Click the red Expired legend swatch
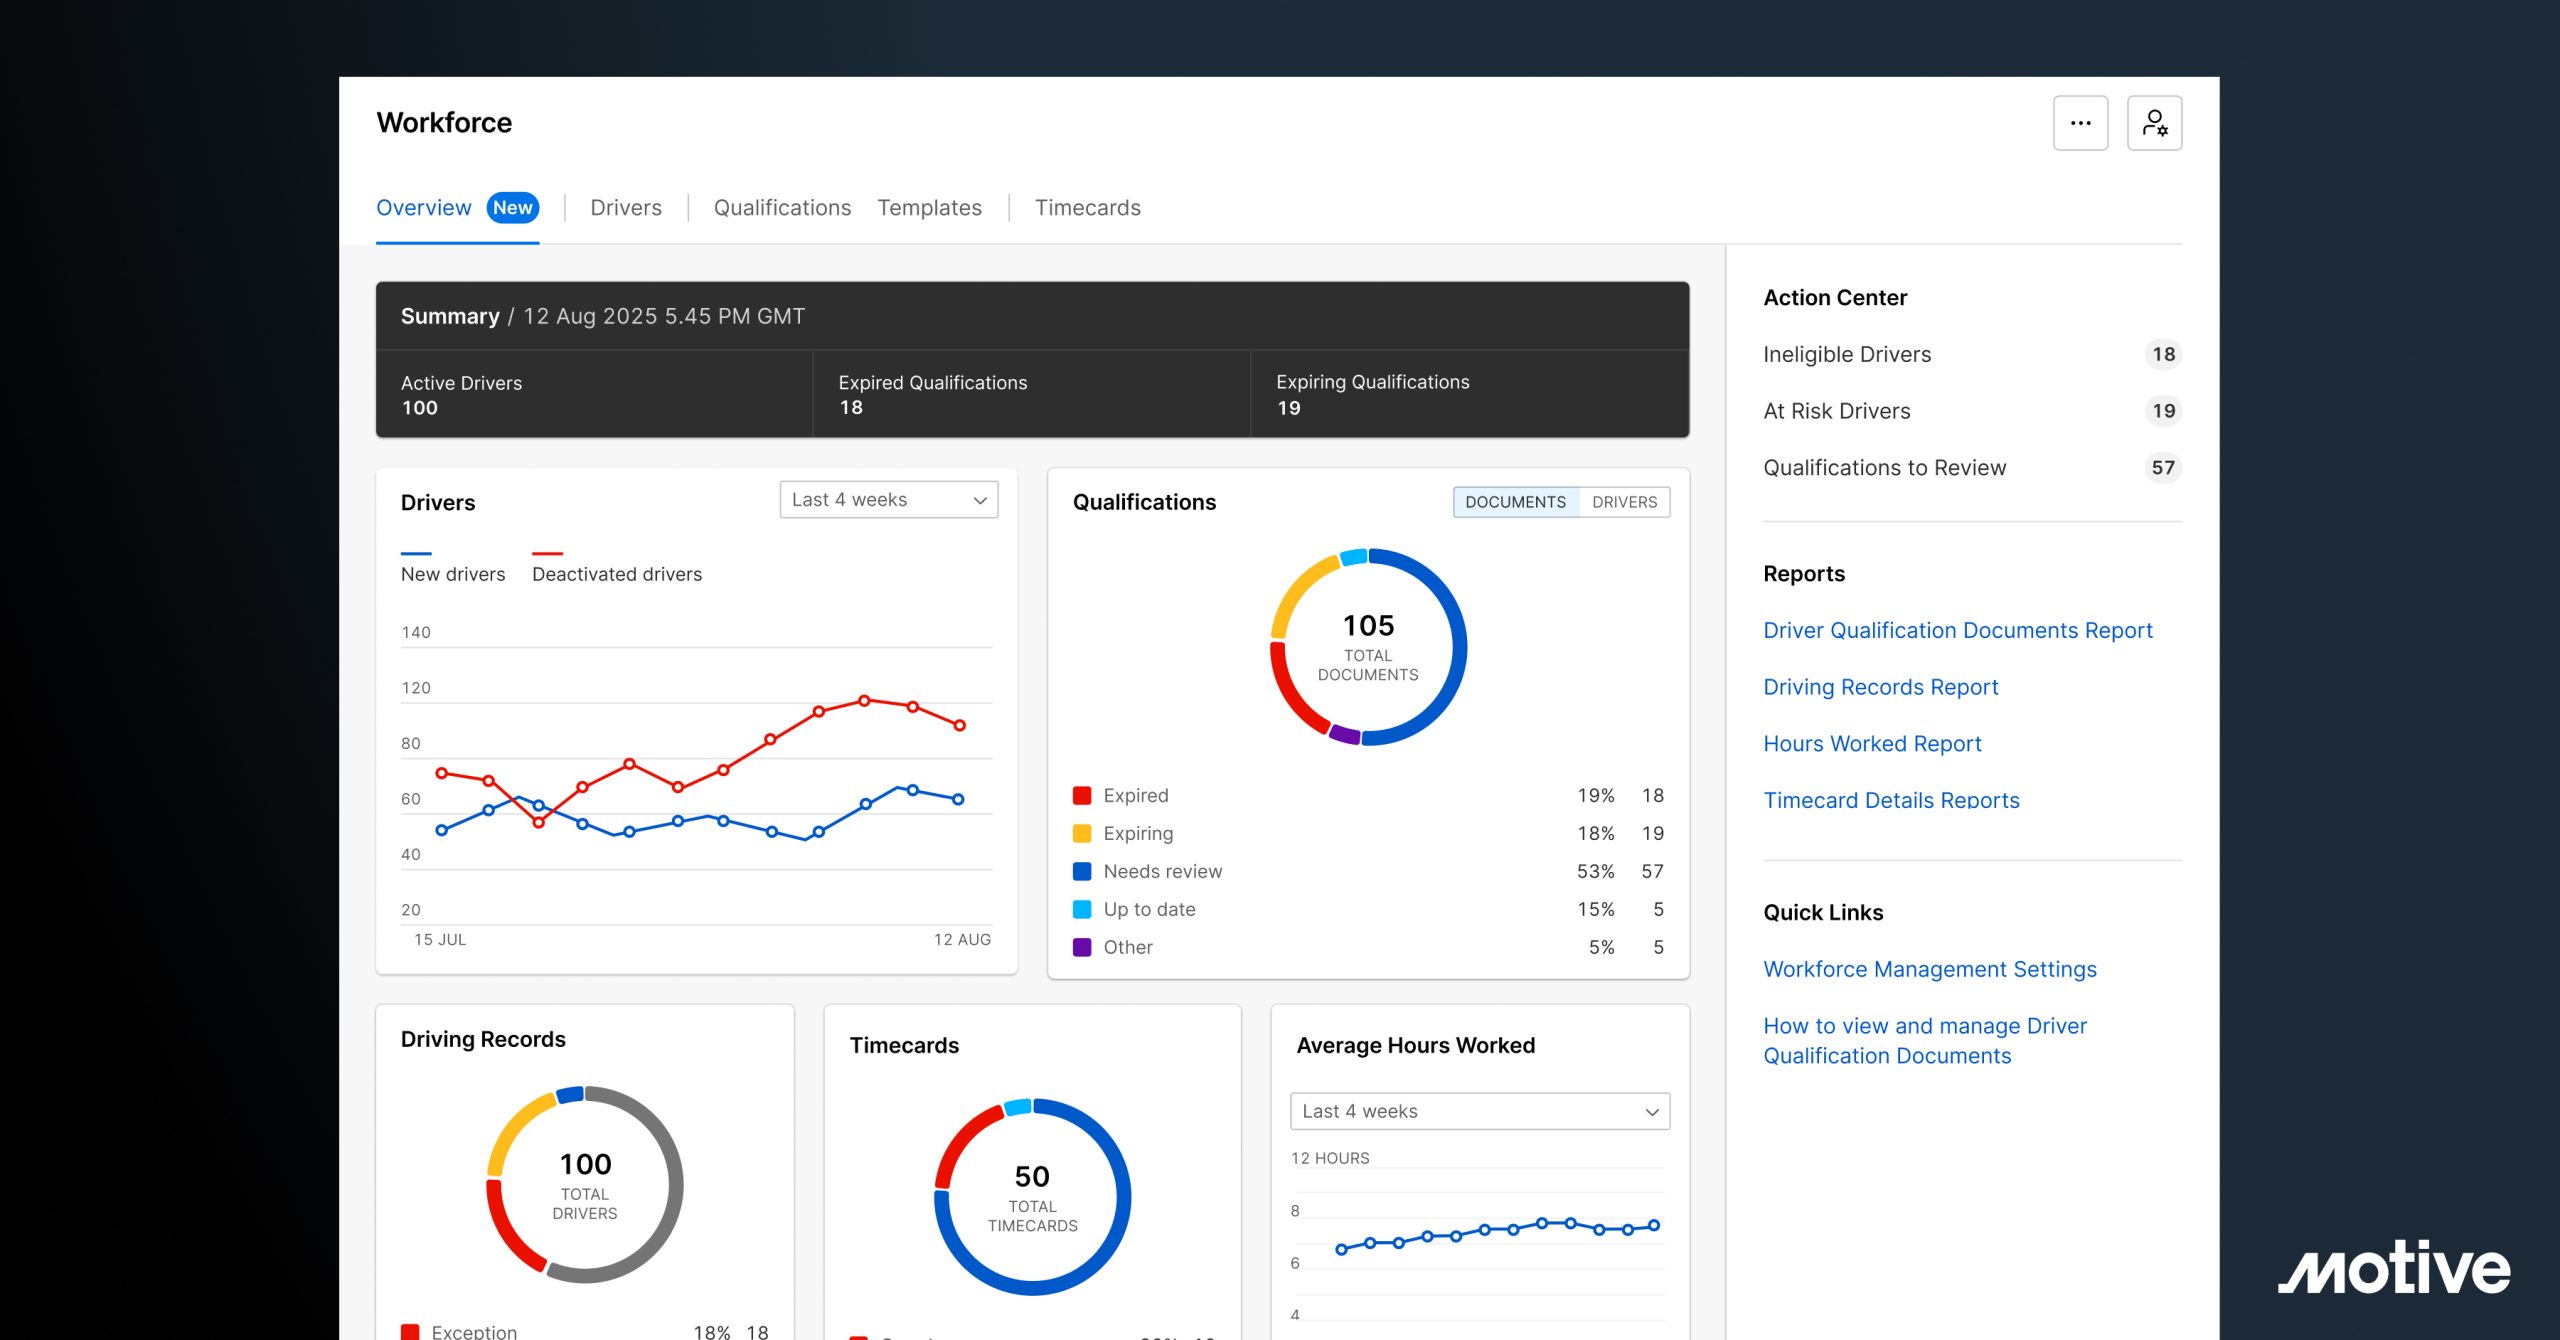 pyautogui.click(x=1084, y=795)
